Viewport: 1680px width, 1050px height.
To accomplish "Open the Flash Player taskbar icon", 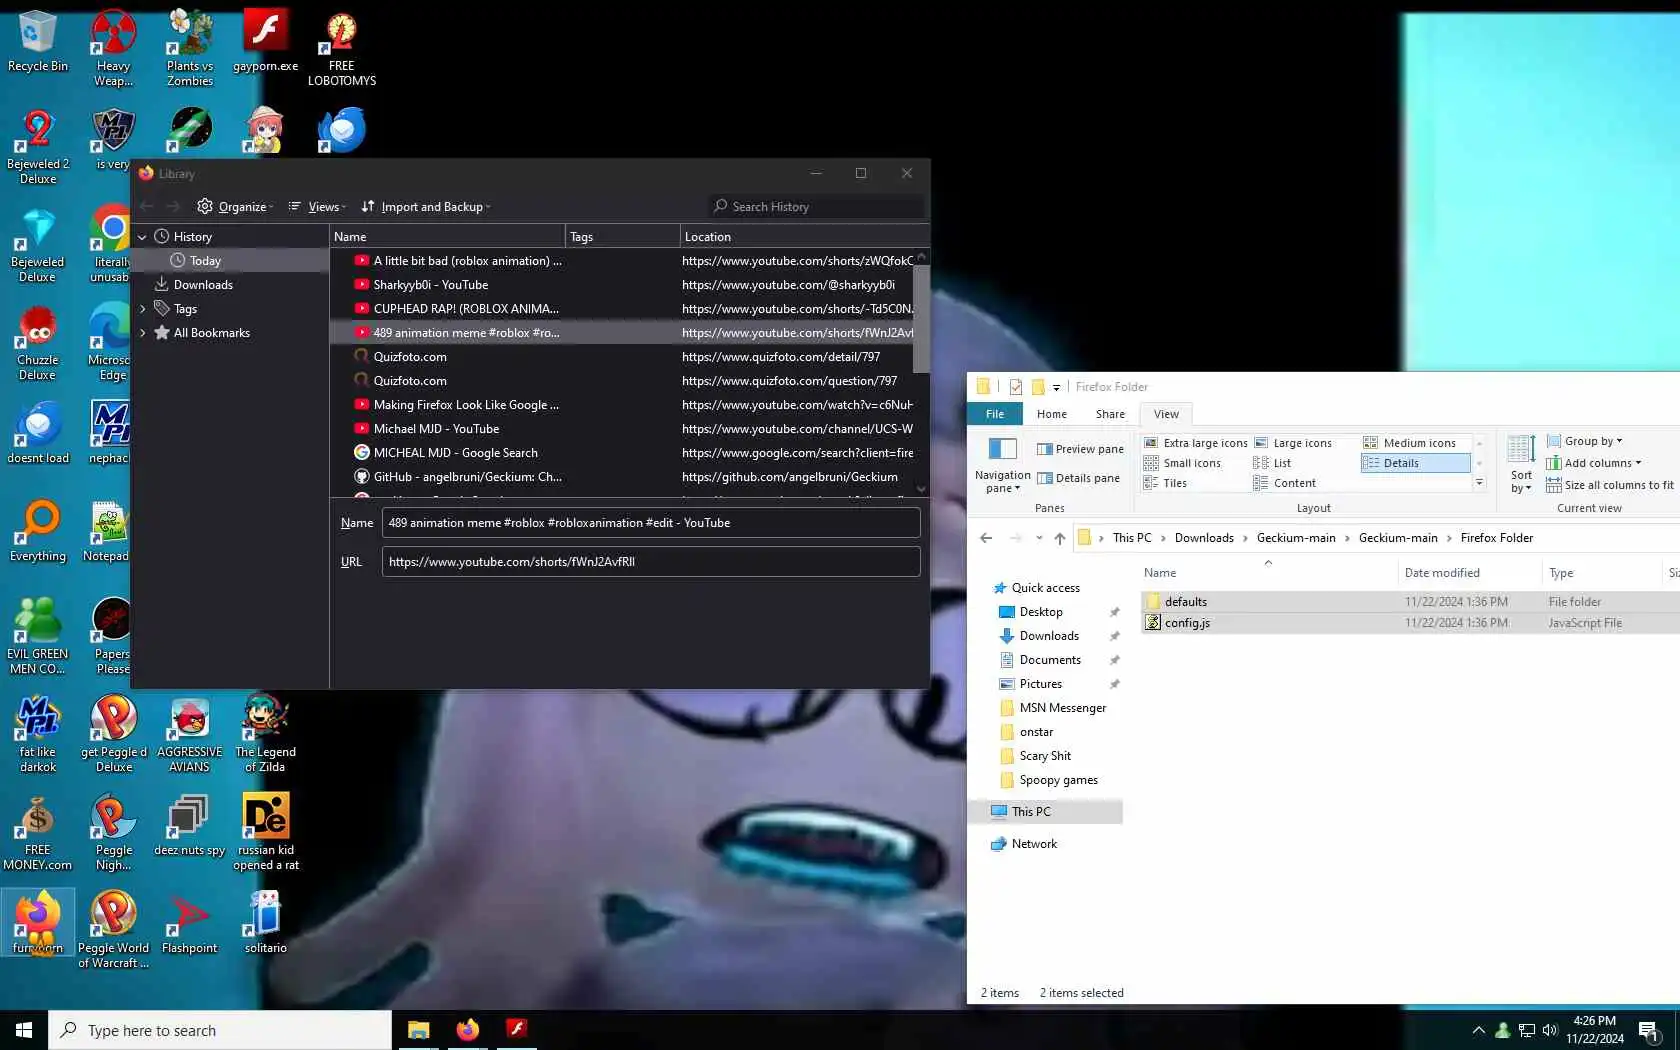I will point(516,1029).
